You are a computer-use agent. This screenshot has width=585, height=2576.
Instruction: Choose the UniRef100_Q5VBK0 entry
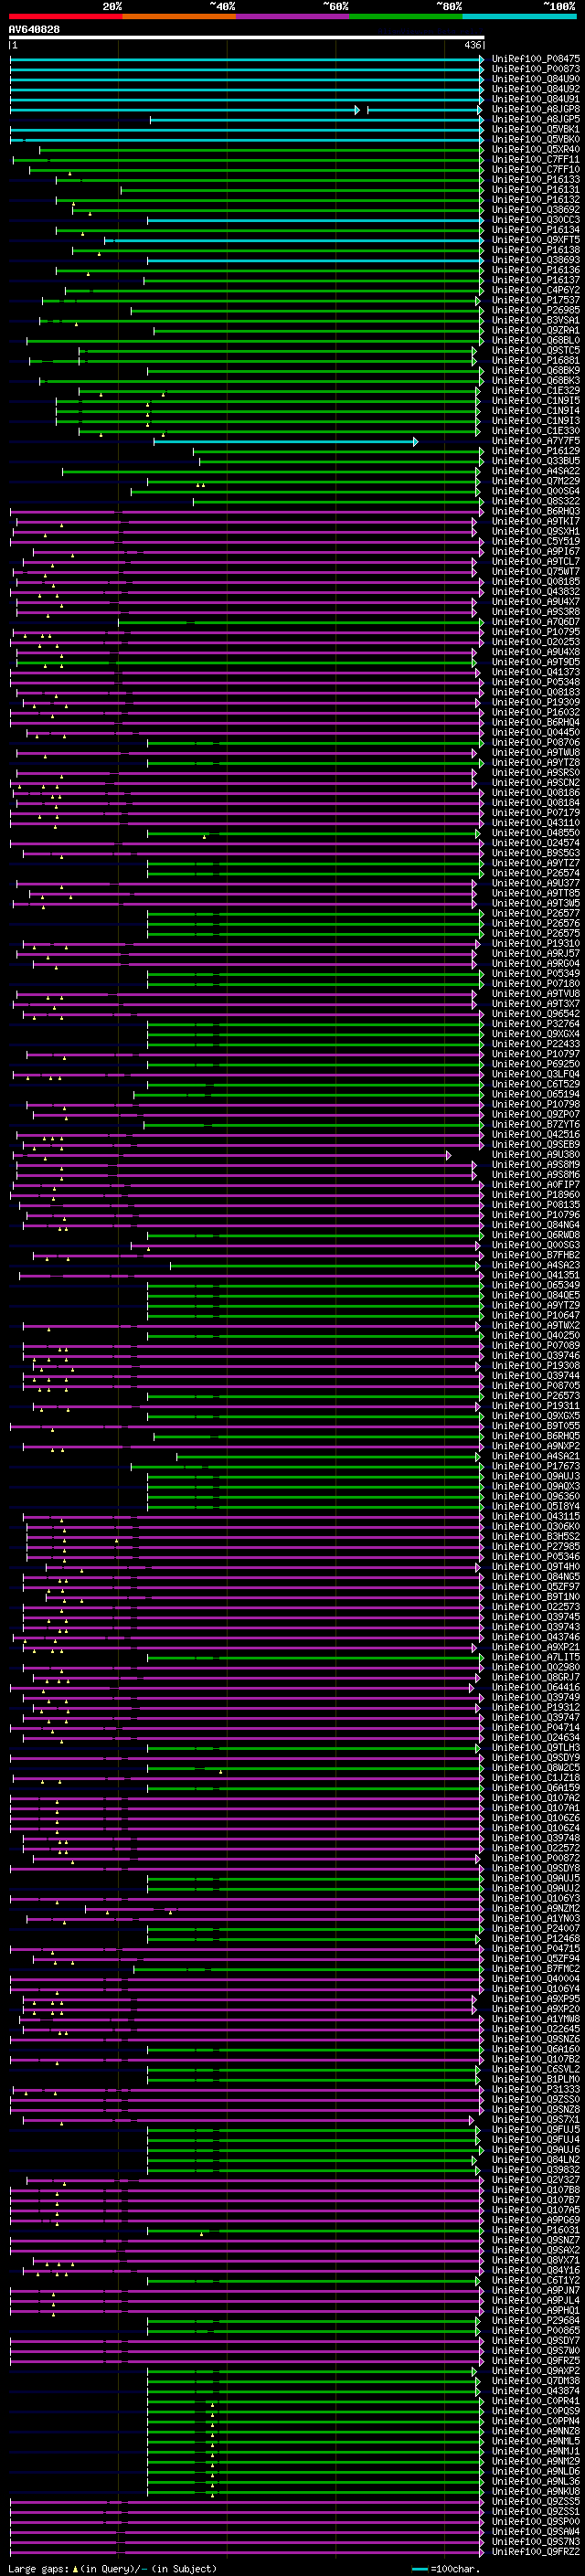coord(536,139)
